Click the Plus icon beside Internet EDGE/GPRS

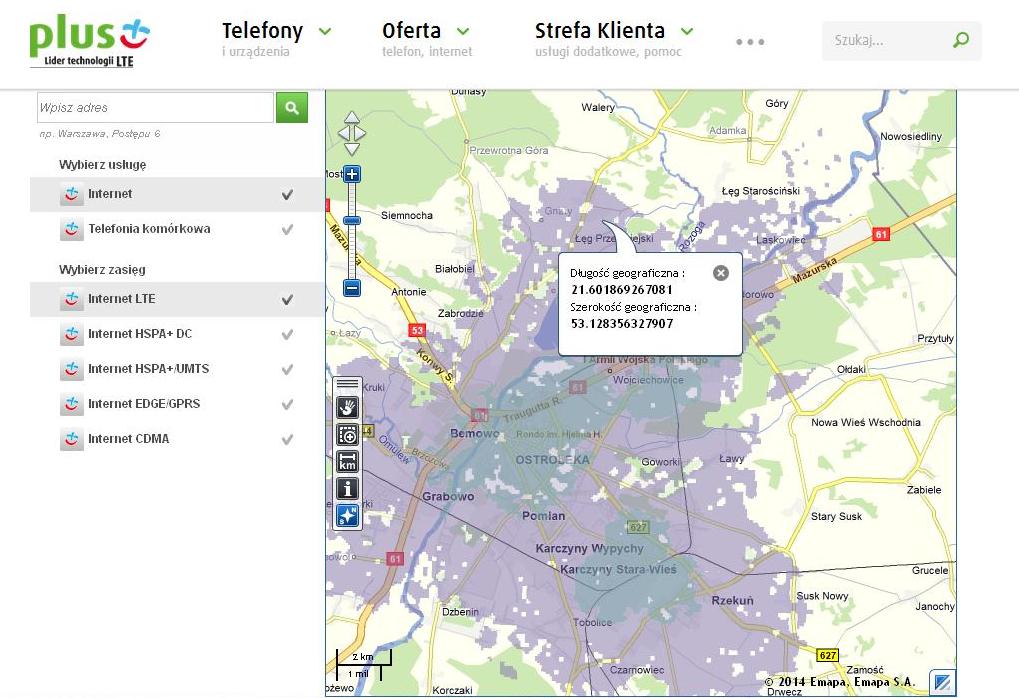[x=71, y=404]
